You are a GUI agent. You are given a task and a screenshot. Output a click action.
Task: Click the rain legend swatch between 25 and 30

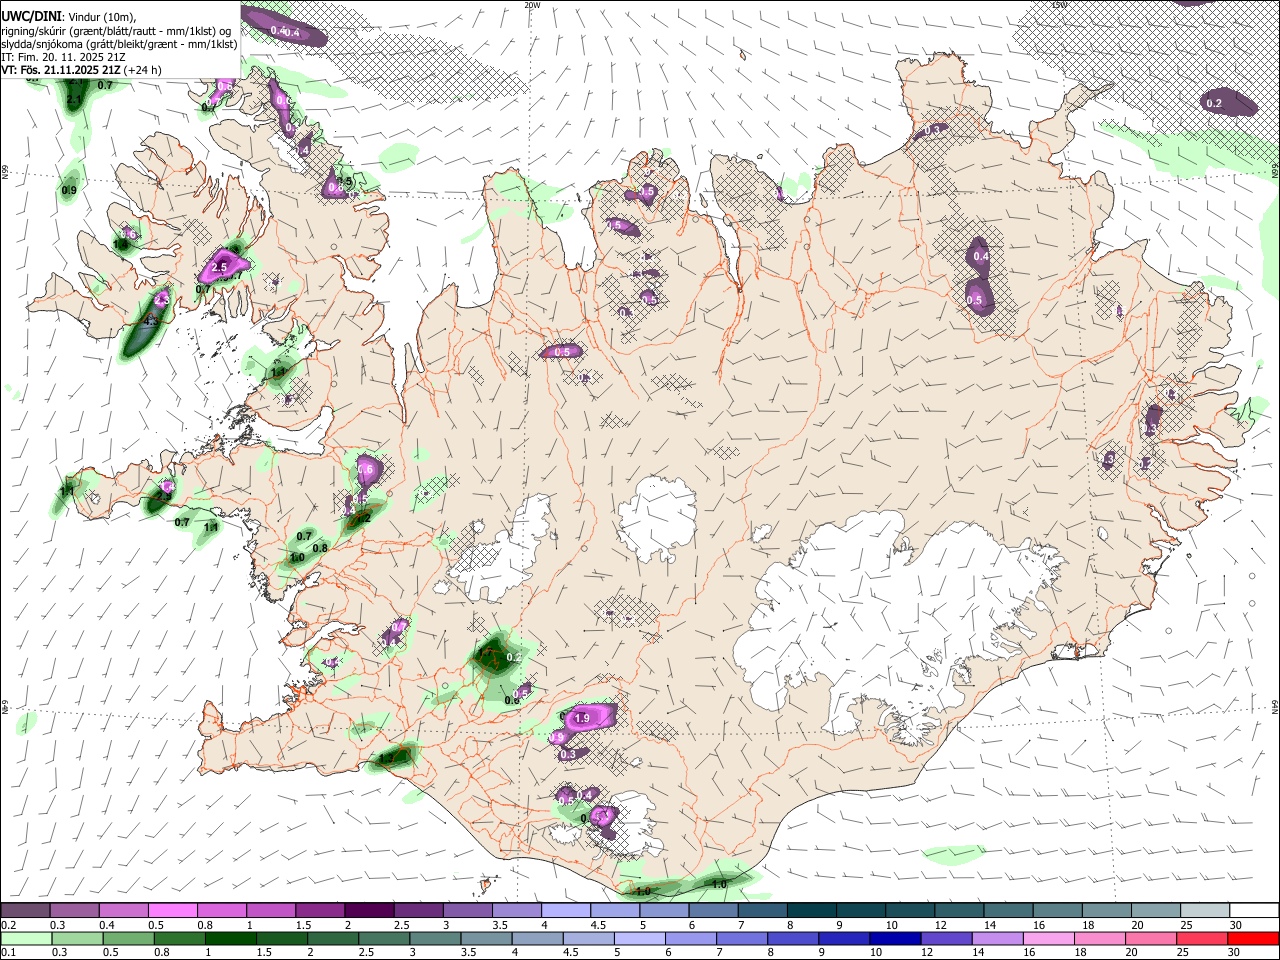click(x=1201, y=937)
